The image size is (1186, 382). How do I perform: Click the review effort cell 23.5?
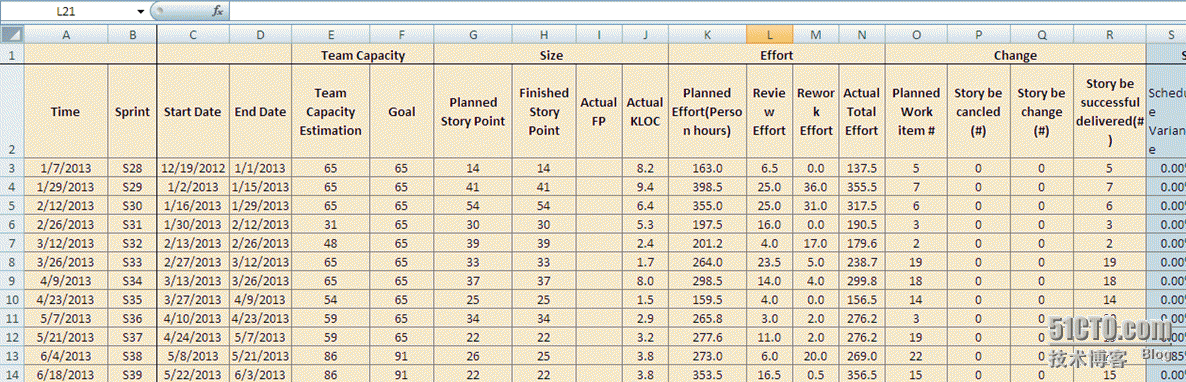click(x=769, y=262)
